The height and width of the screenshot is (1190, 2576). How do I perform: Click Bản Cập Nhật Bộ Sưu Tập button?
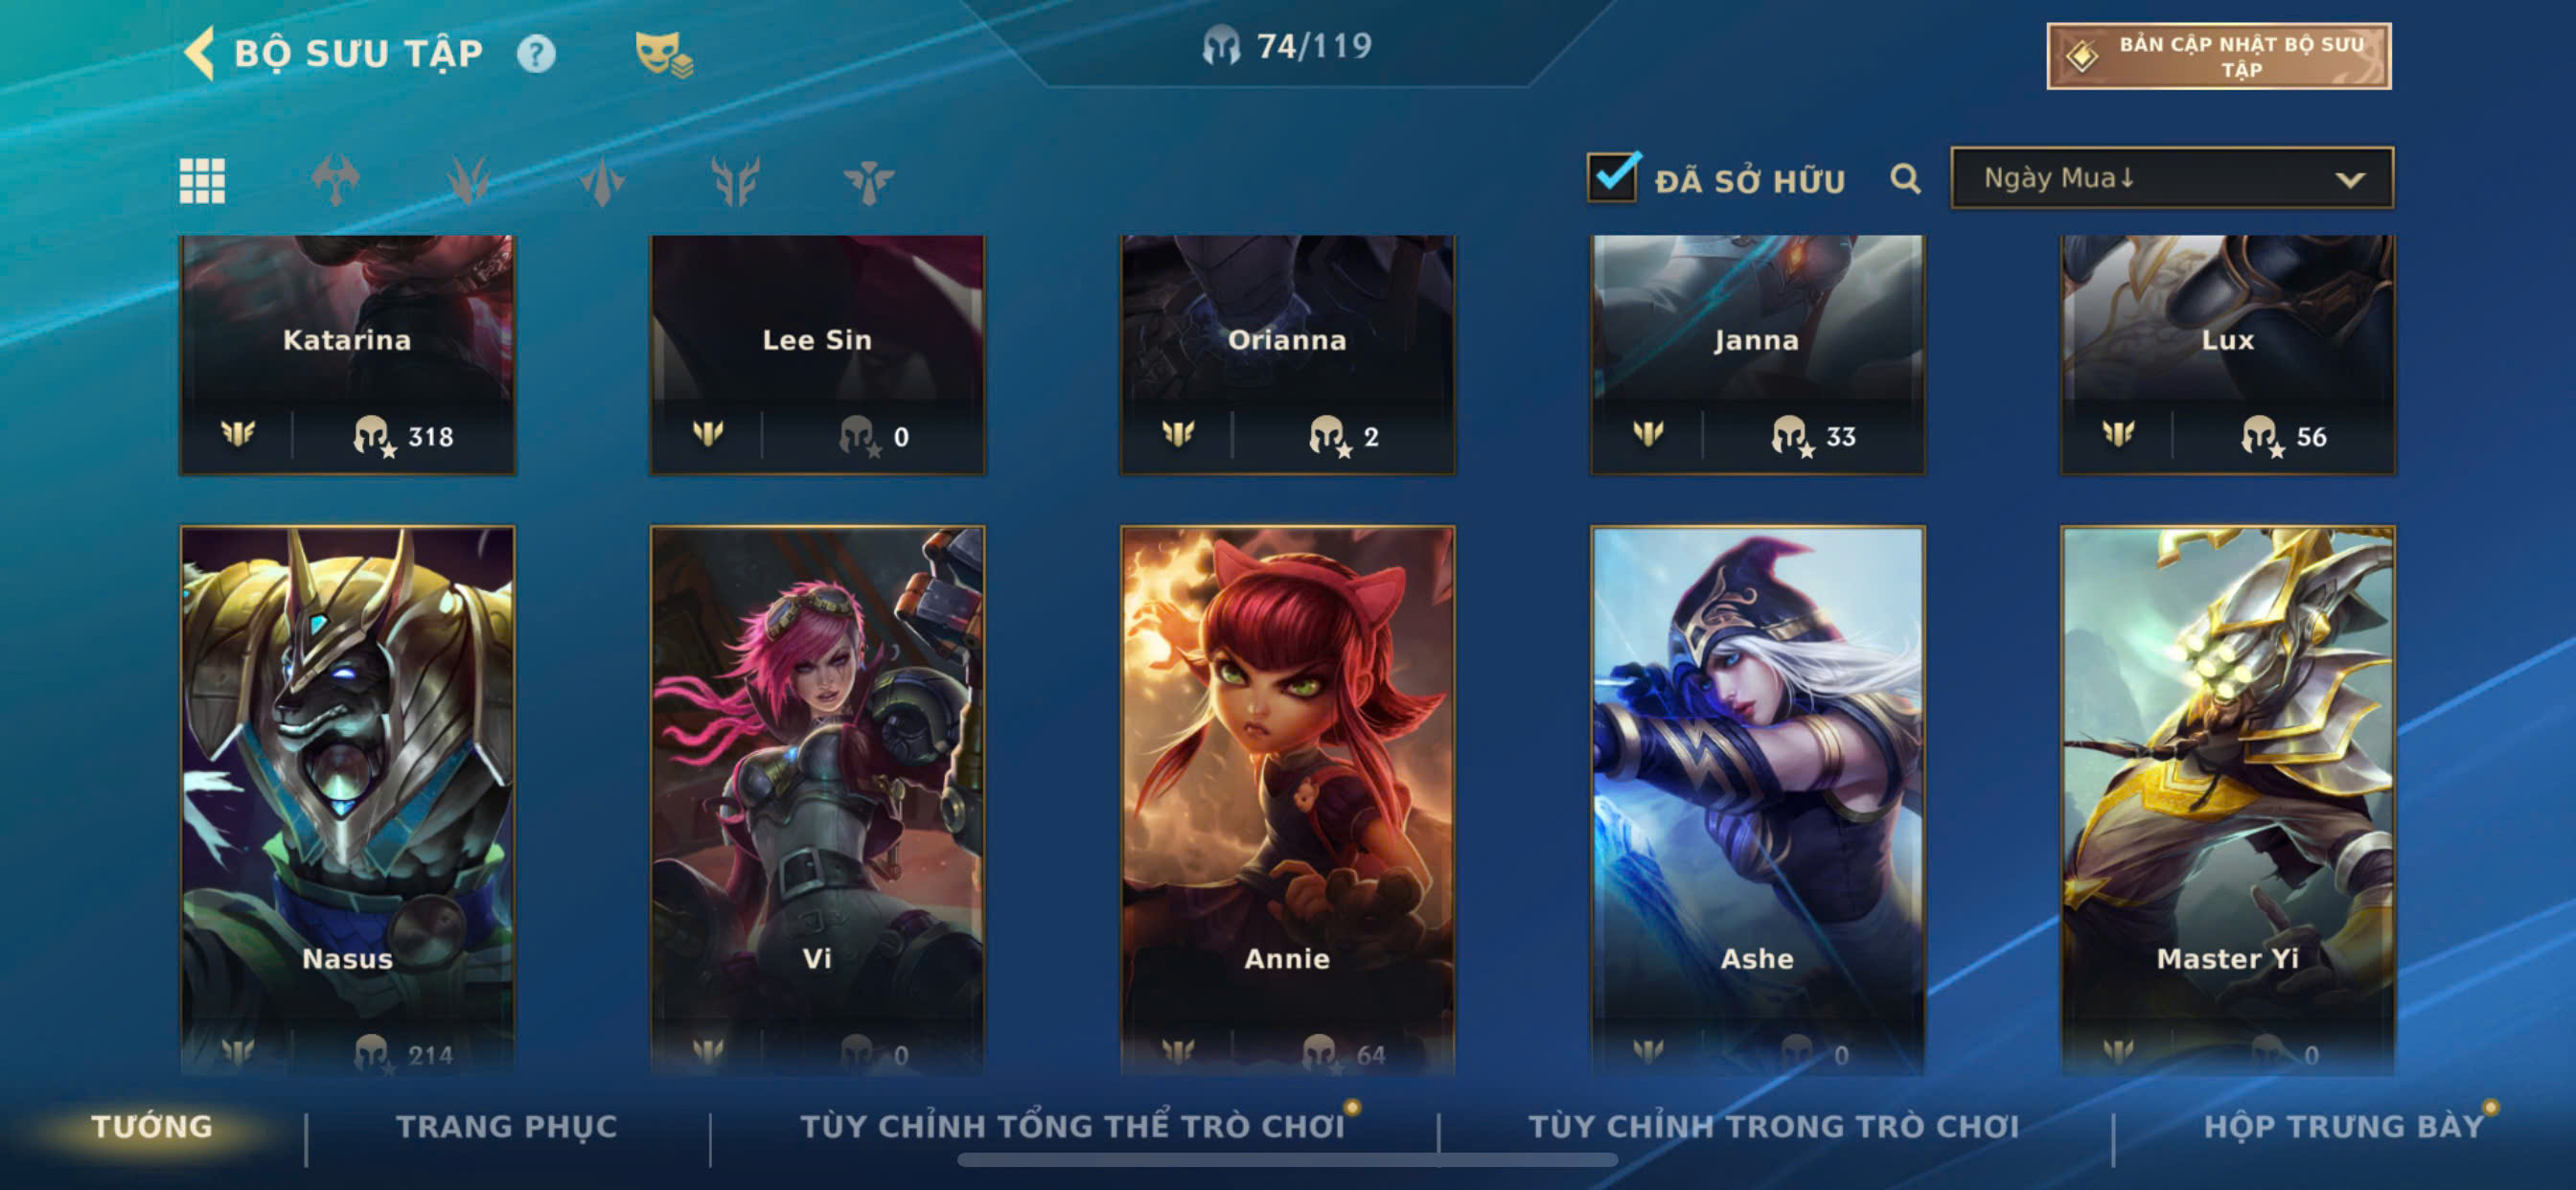(2219, 56)
